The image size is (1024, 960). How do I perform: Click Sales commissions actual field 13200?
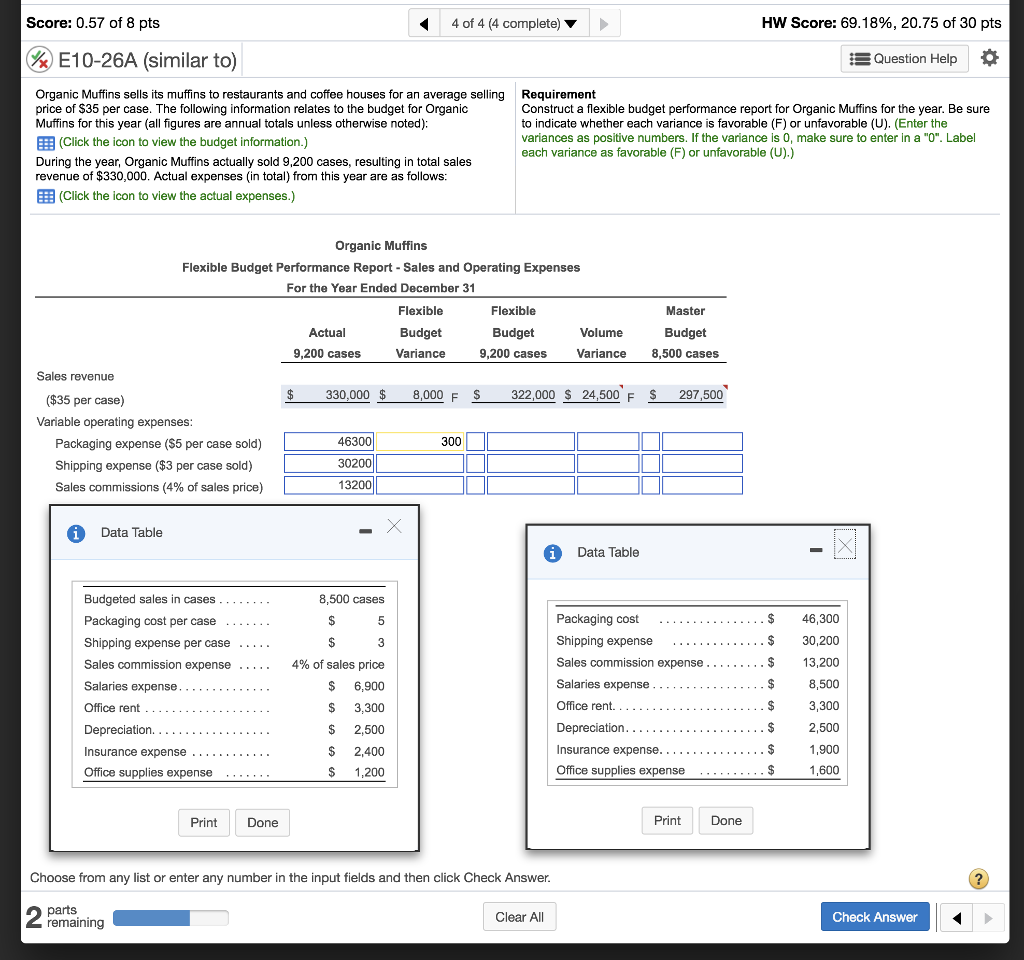329,485
